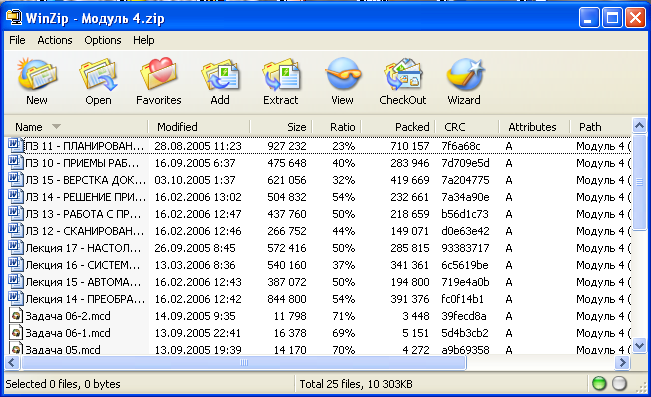Click Word icon of ПЗ 10 file
Screen dimensions: 651x397
tap(15, 162)
